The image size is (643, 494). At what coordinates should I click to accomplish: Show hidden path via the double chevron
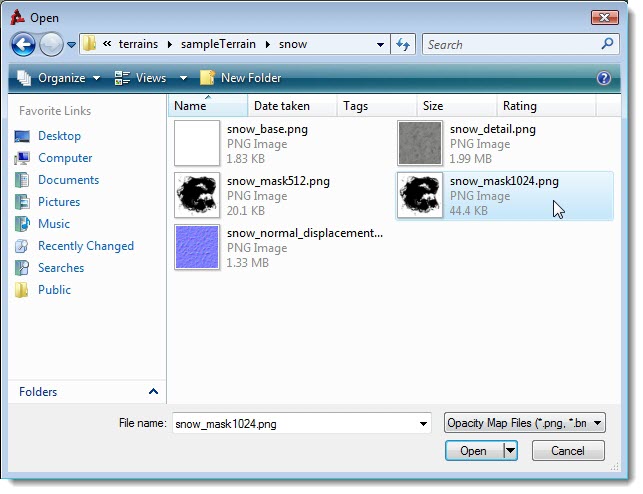pos(107,43)
